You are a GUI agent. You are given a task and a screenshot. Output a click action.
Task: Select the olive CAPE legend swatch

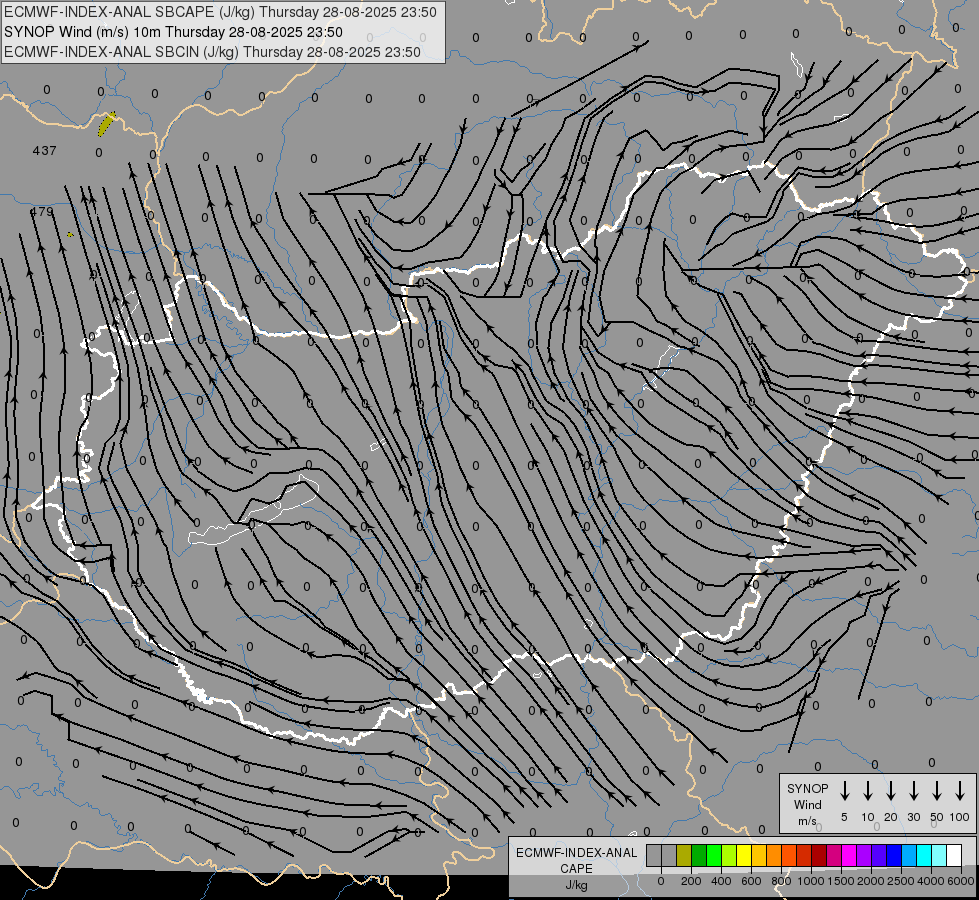684,855
